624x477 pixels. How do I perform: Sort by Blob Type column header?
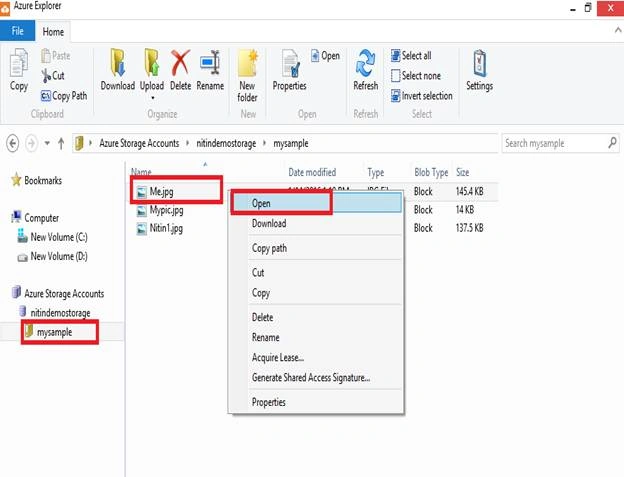point(431,172)
